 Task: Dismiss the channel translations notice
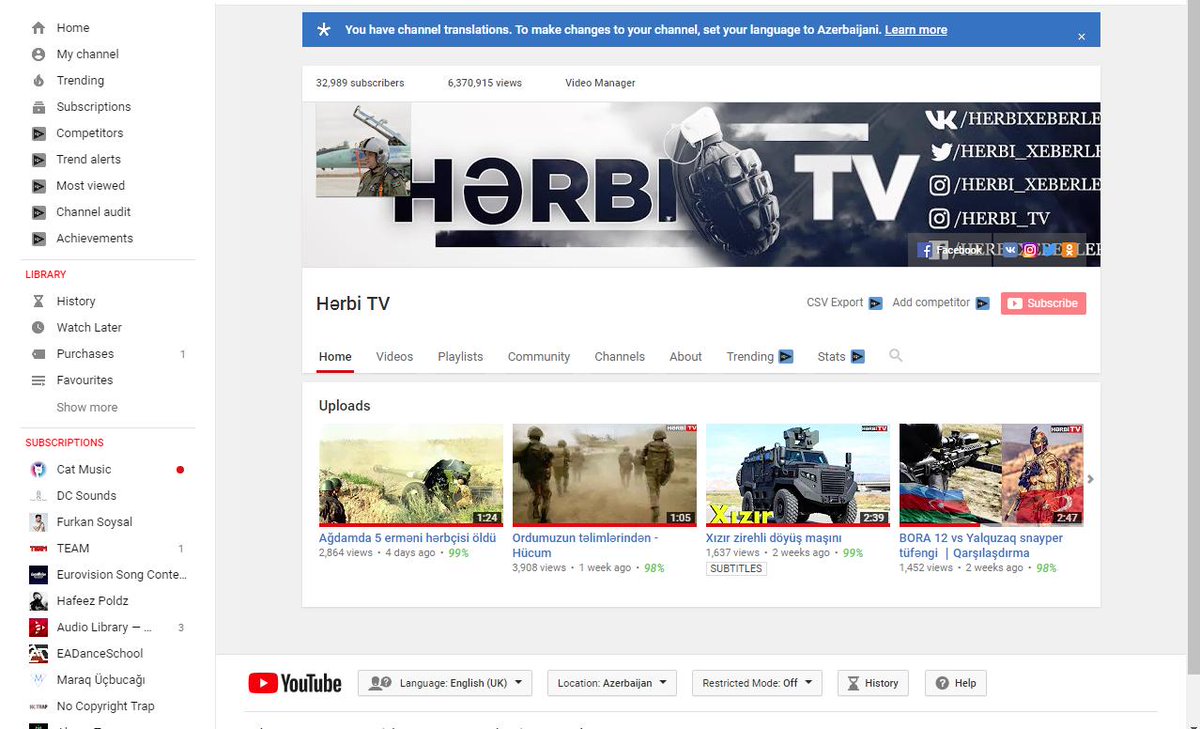tap(1081, 37)
